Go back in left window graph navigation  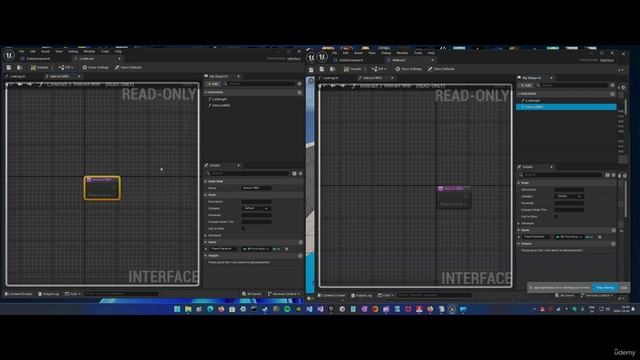20,84
